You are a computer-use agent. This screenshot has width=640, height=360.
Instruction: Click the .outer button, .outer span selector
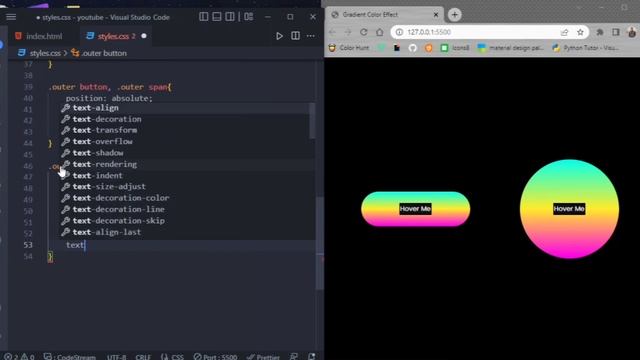(110, 87)
